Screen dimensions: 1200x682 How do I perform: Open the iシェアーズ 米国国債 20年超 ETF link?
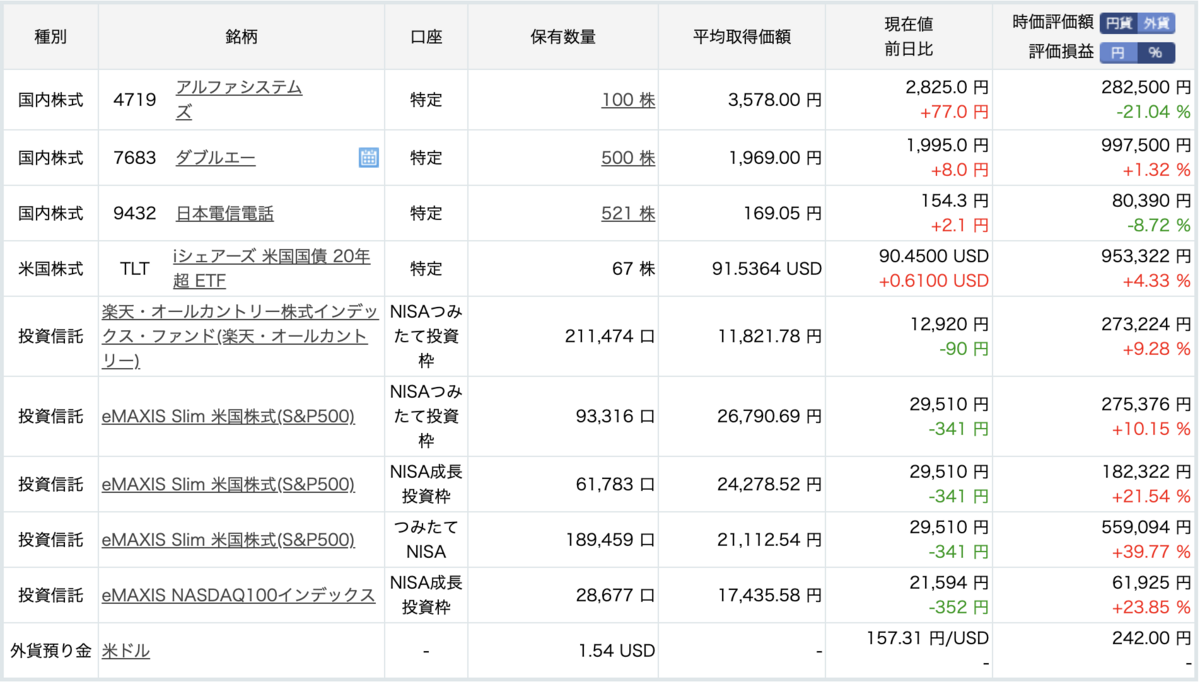point(272,268)
